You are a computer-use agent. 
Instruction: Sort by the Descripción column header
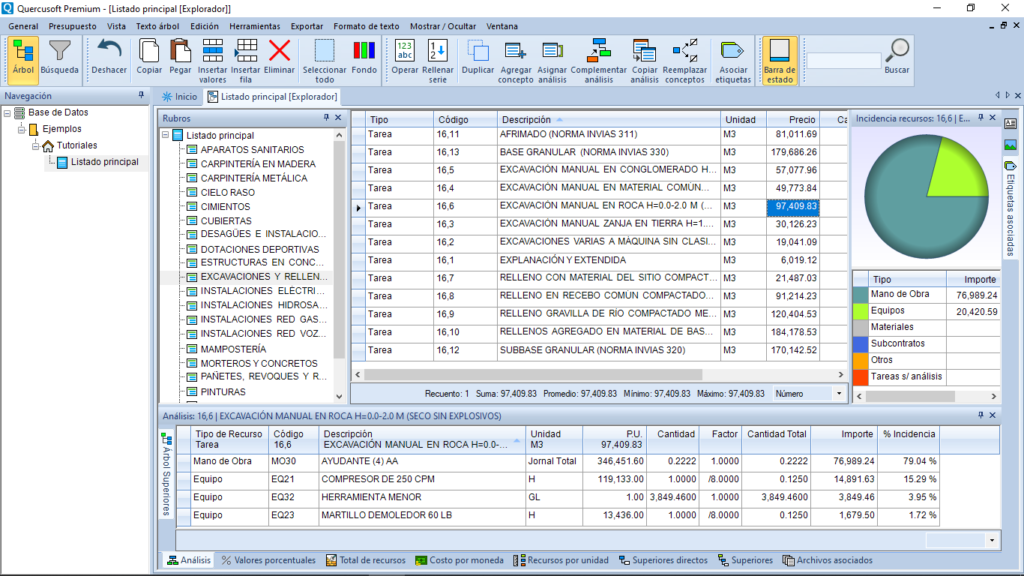[607, 120]
